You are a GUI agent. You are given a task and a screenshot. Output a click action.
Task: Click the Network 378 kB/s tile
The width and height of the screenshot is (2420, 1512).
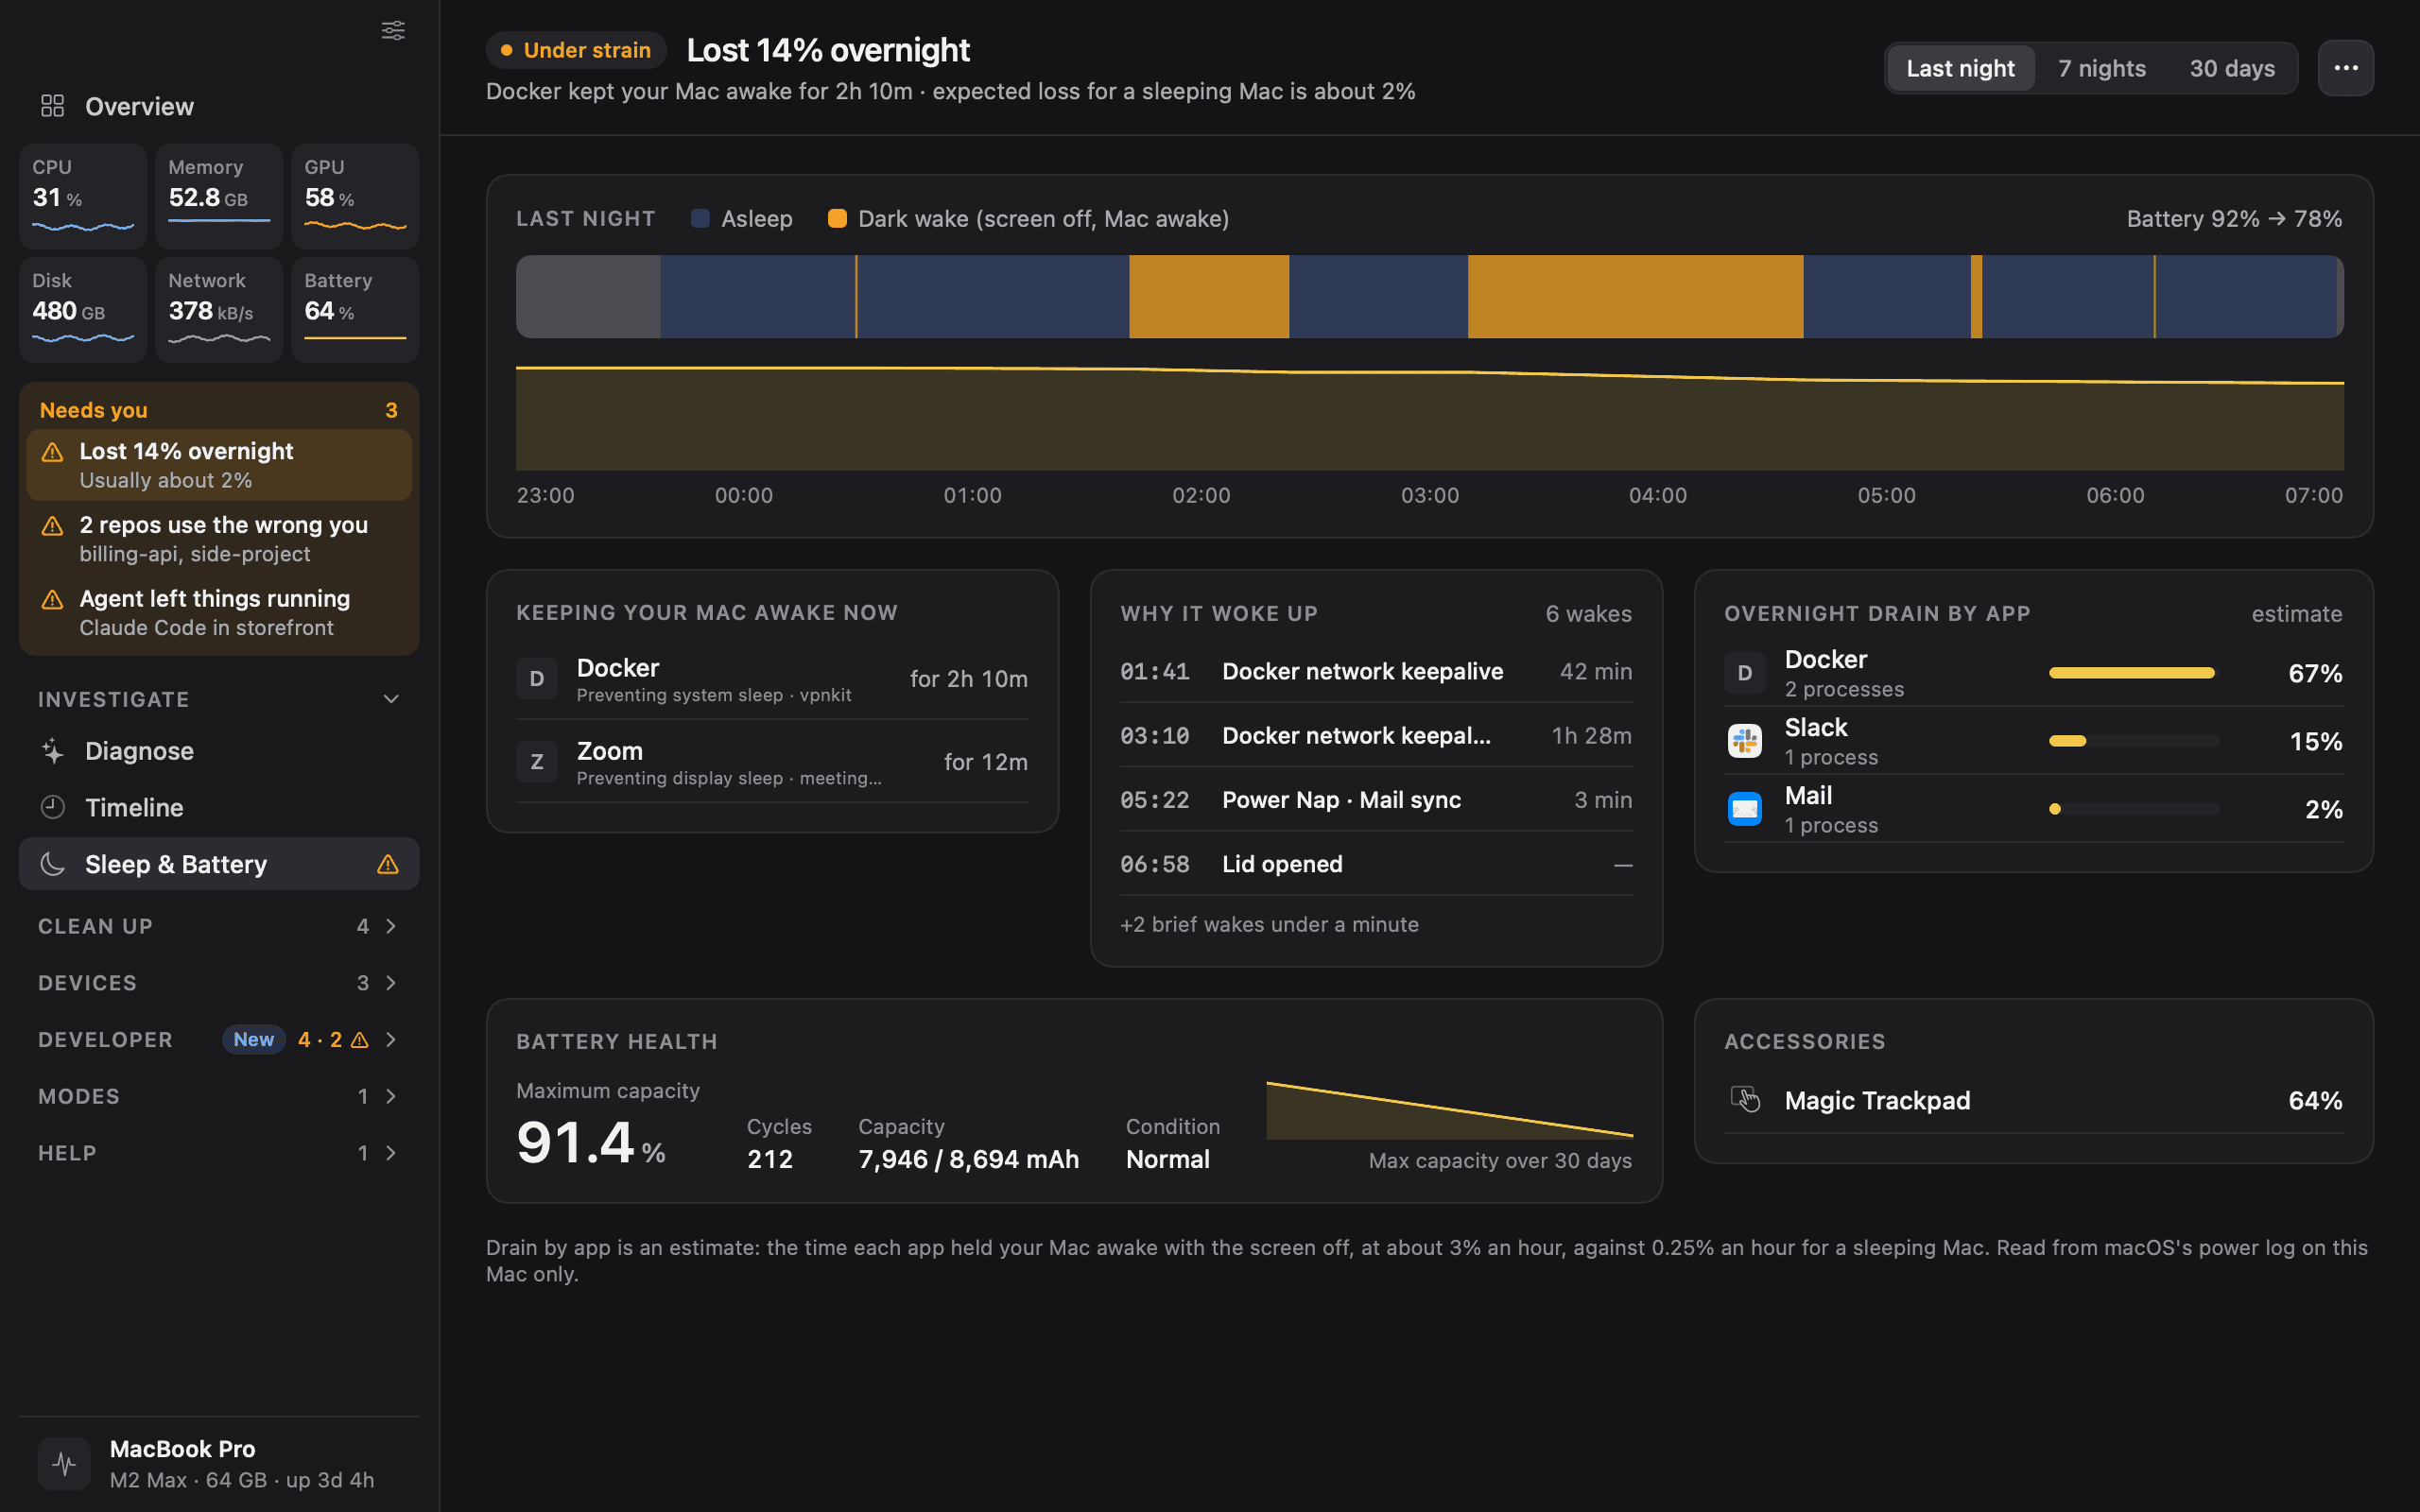pos(219,309)
